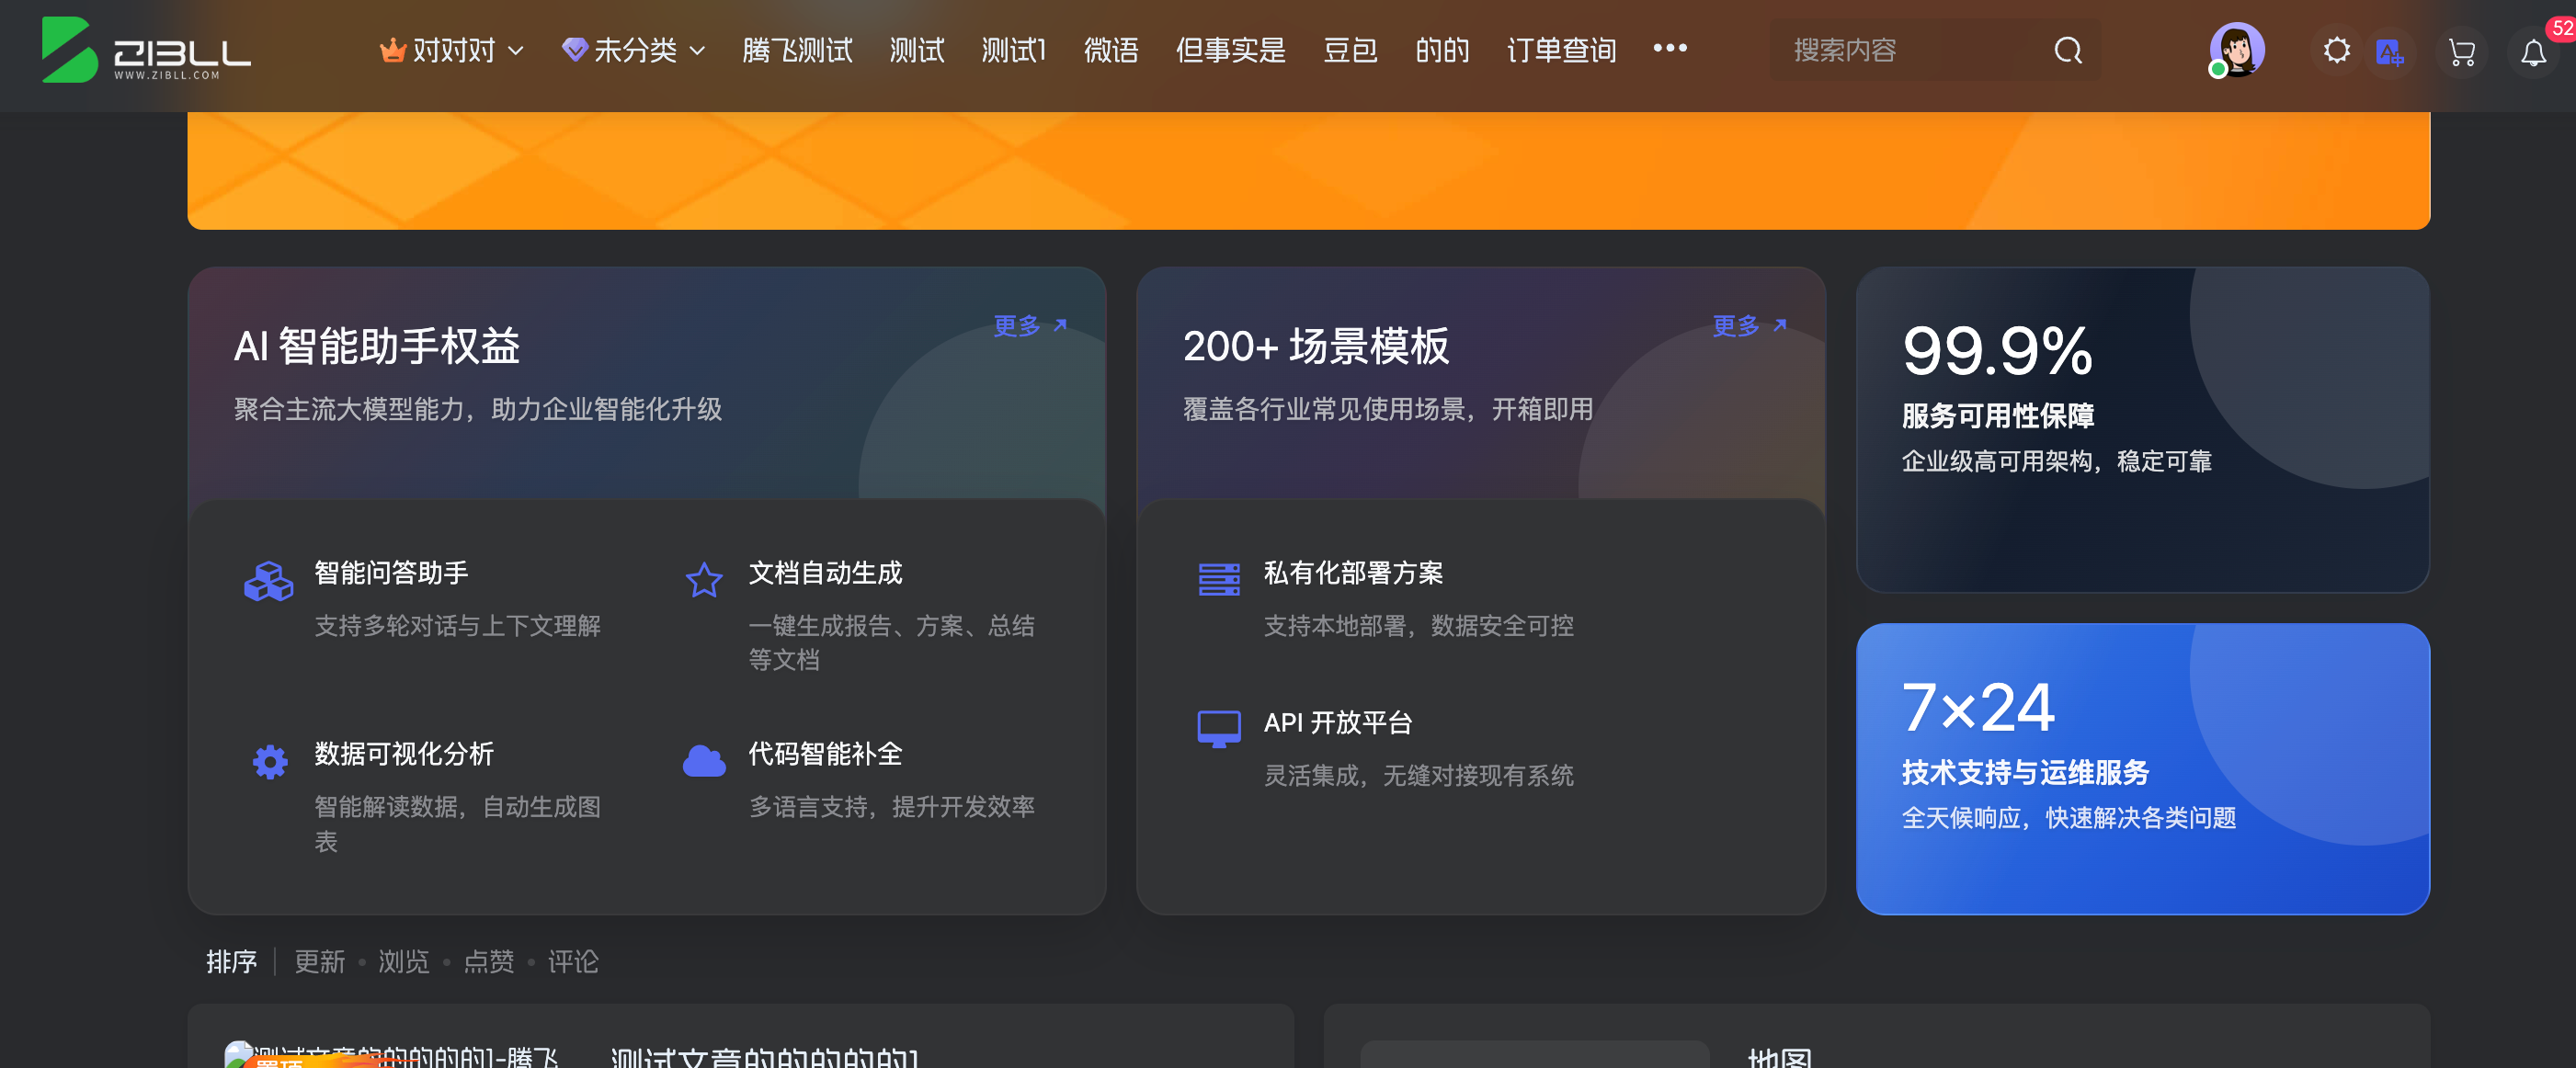2576x1068 pixels.
Task: Go to 订单查询 page
Action: tap(1561, 50)
